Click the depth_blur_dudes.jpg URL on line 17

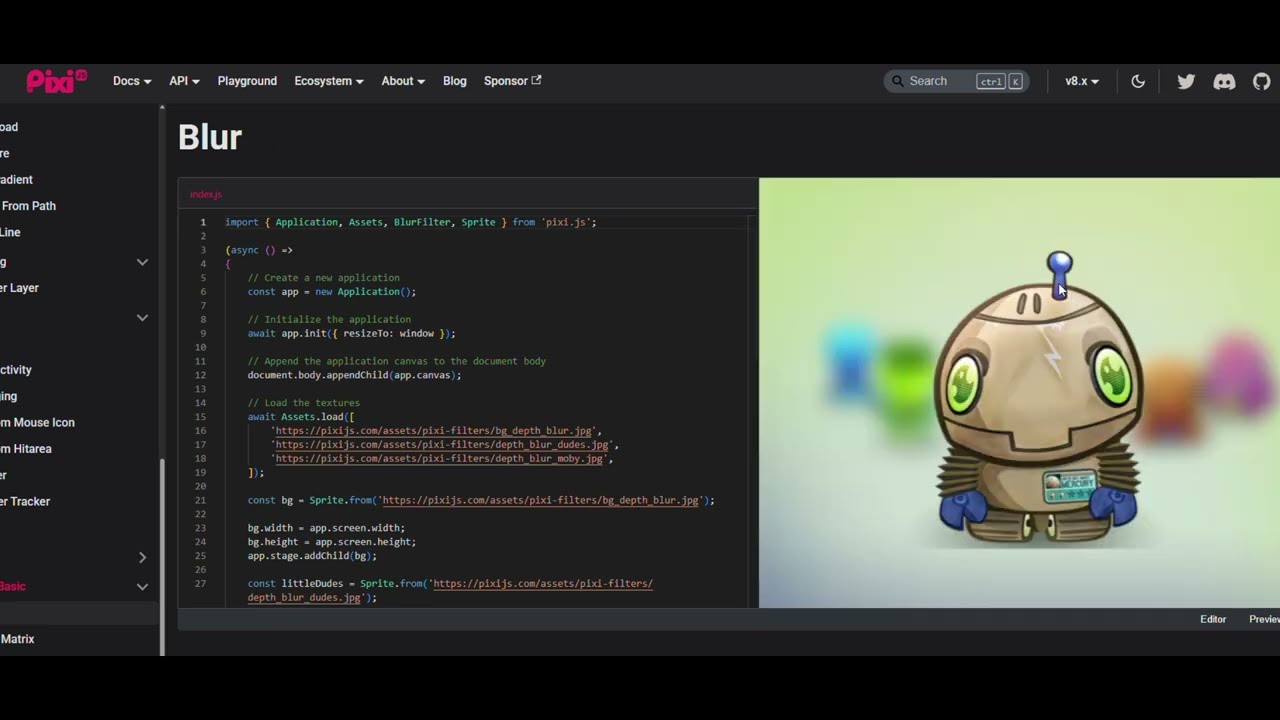pyautogui.click(x=442, y=445)
